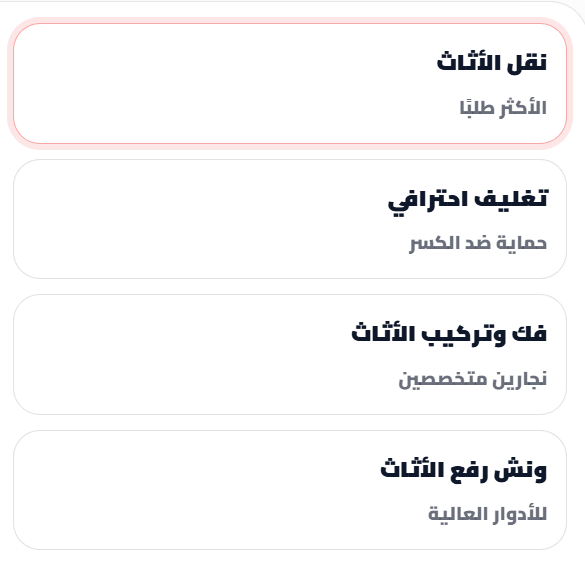
Task: Pick the professional packaging option
Action: point(290,219)
